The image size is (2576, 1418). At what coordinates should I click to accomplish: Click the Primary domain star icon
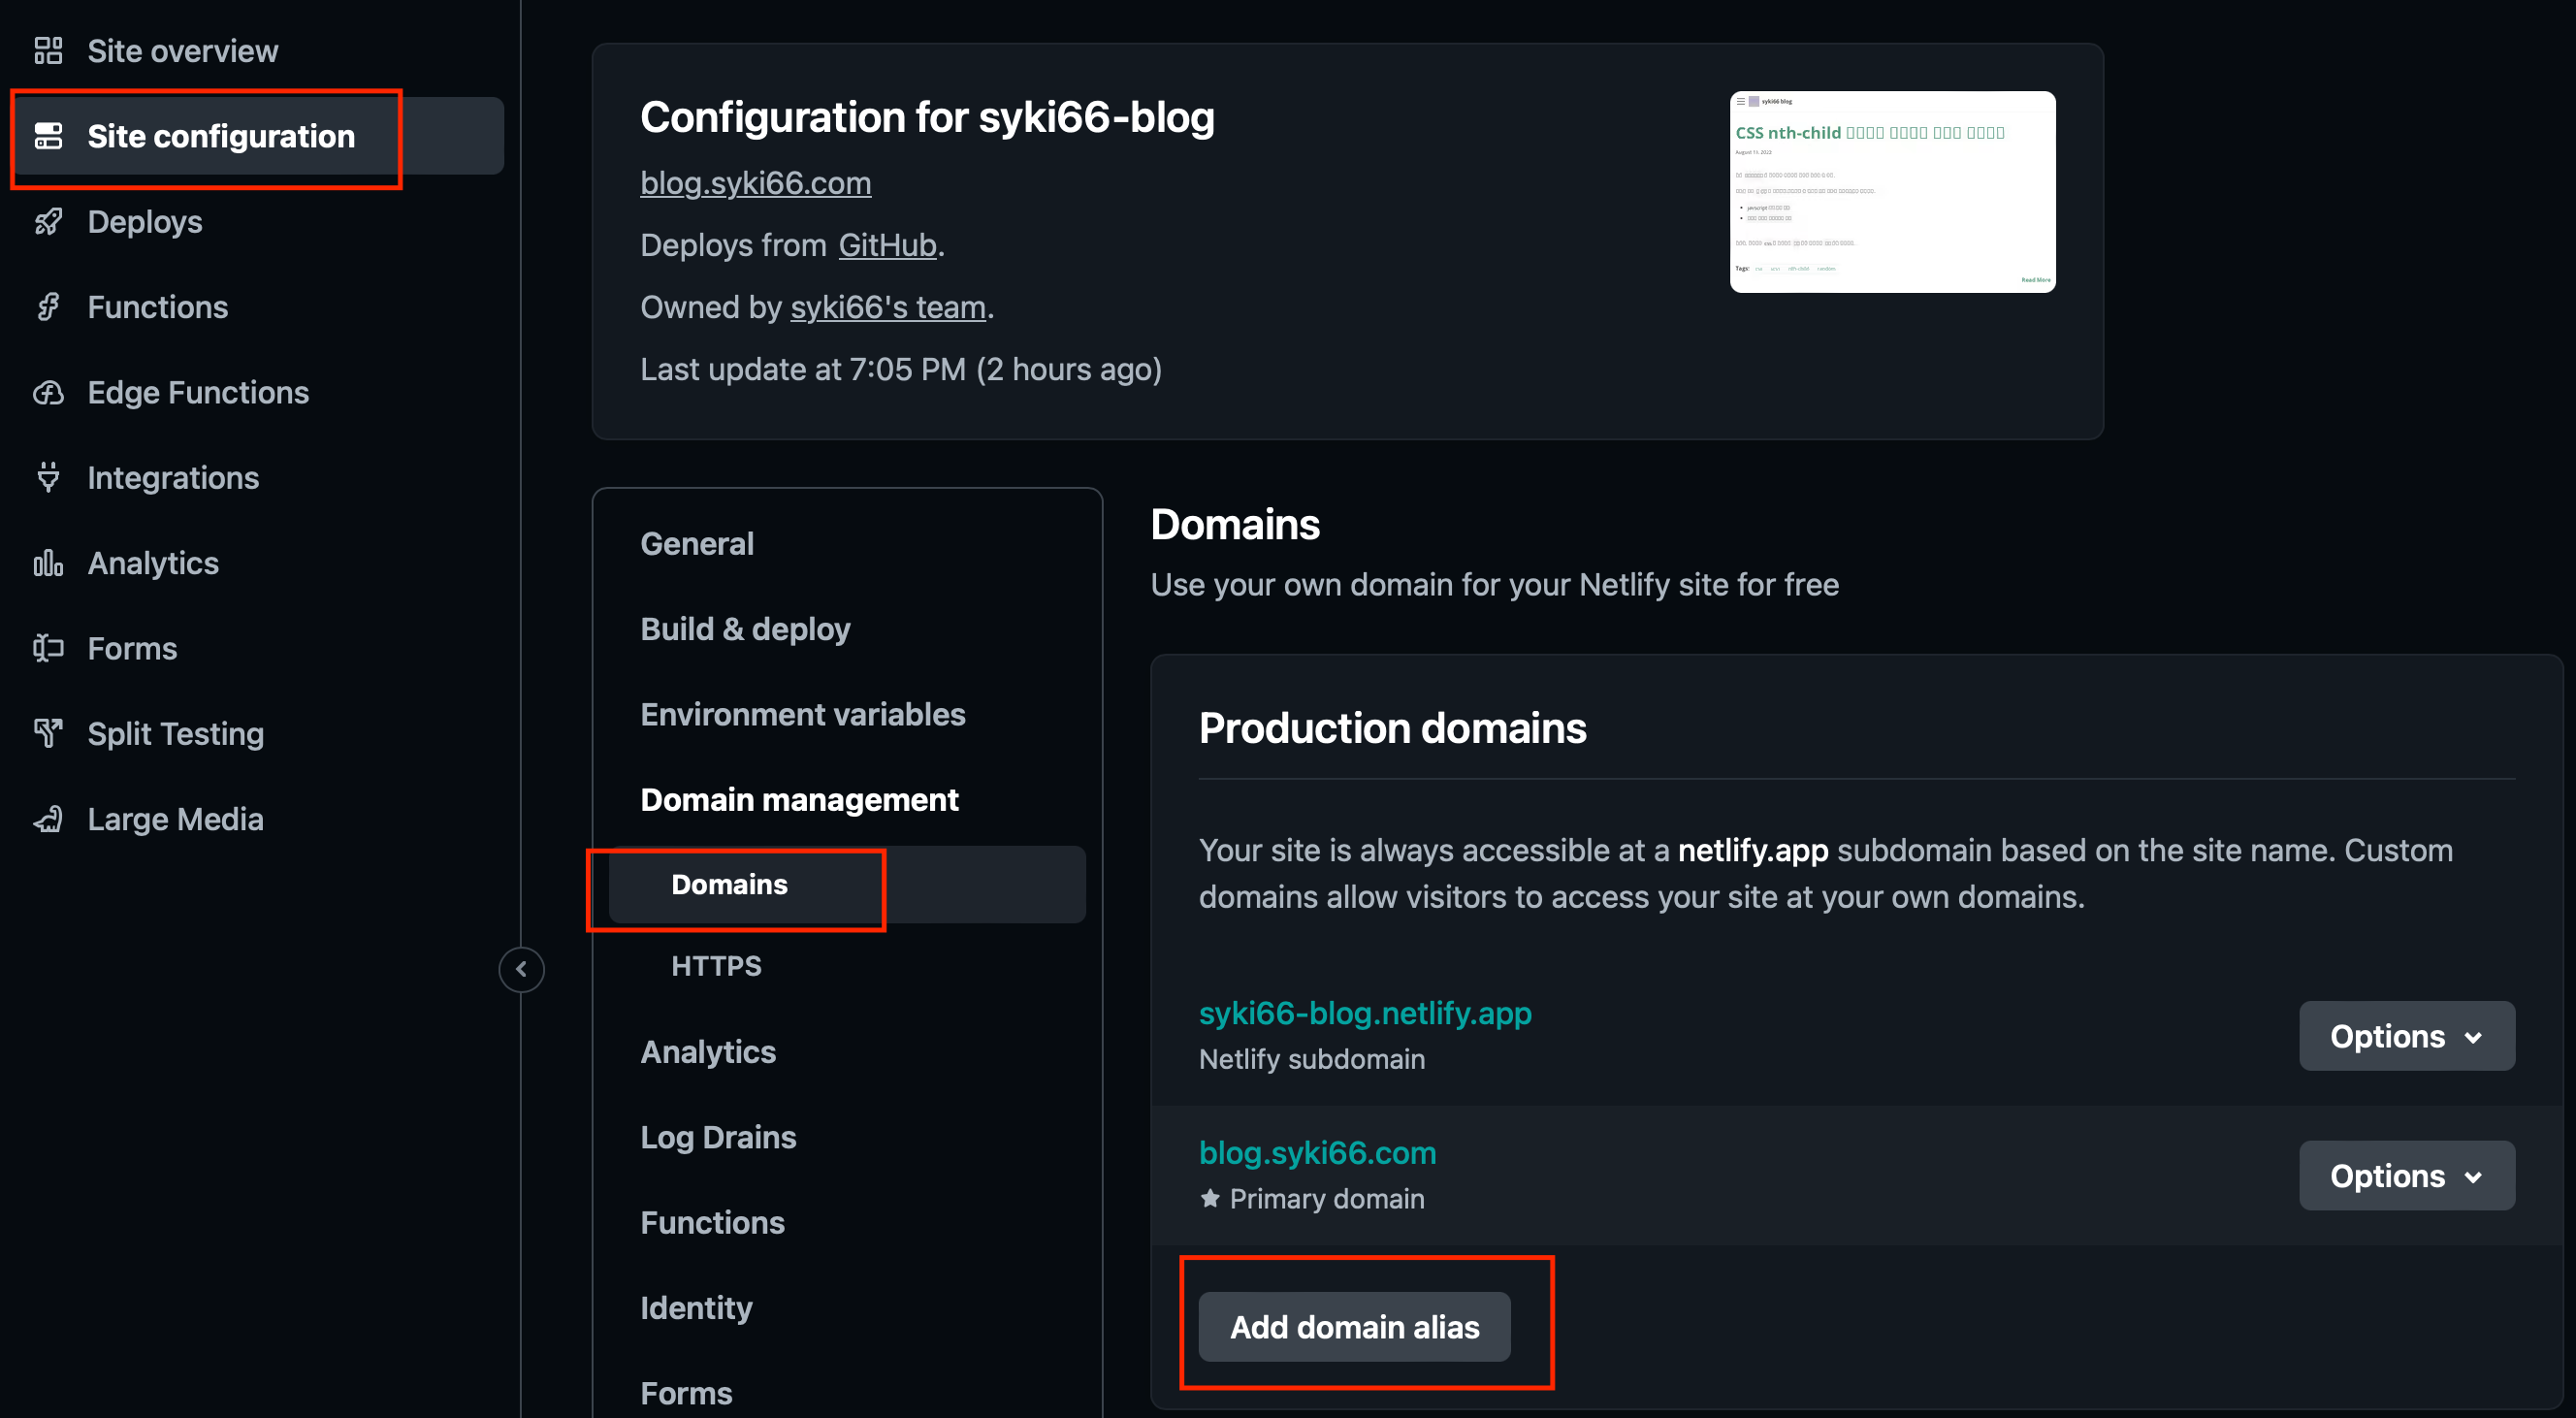point(1210,1198)
